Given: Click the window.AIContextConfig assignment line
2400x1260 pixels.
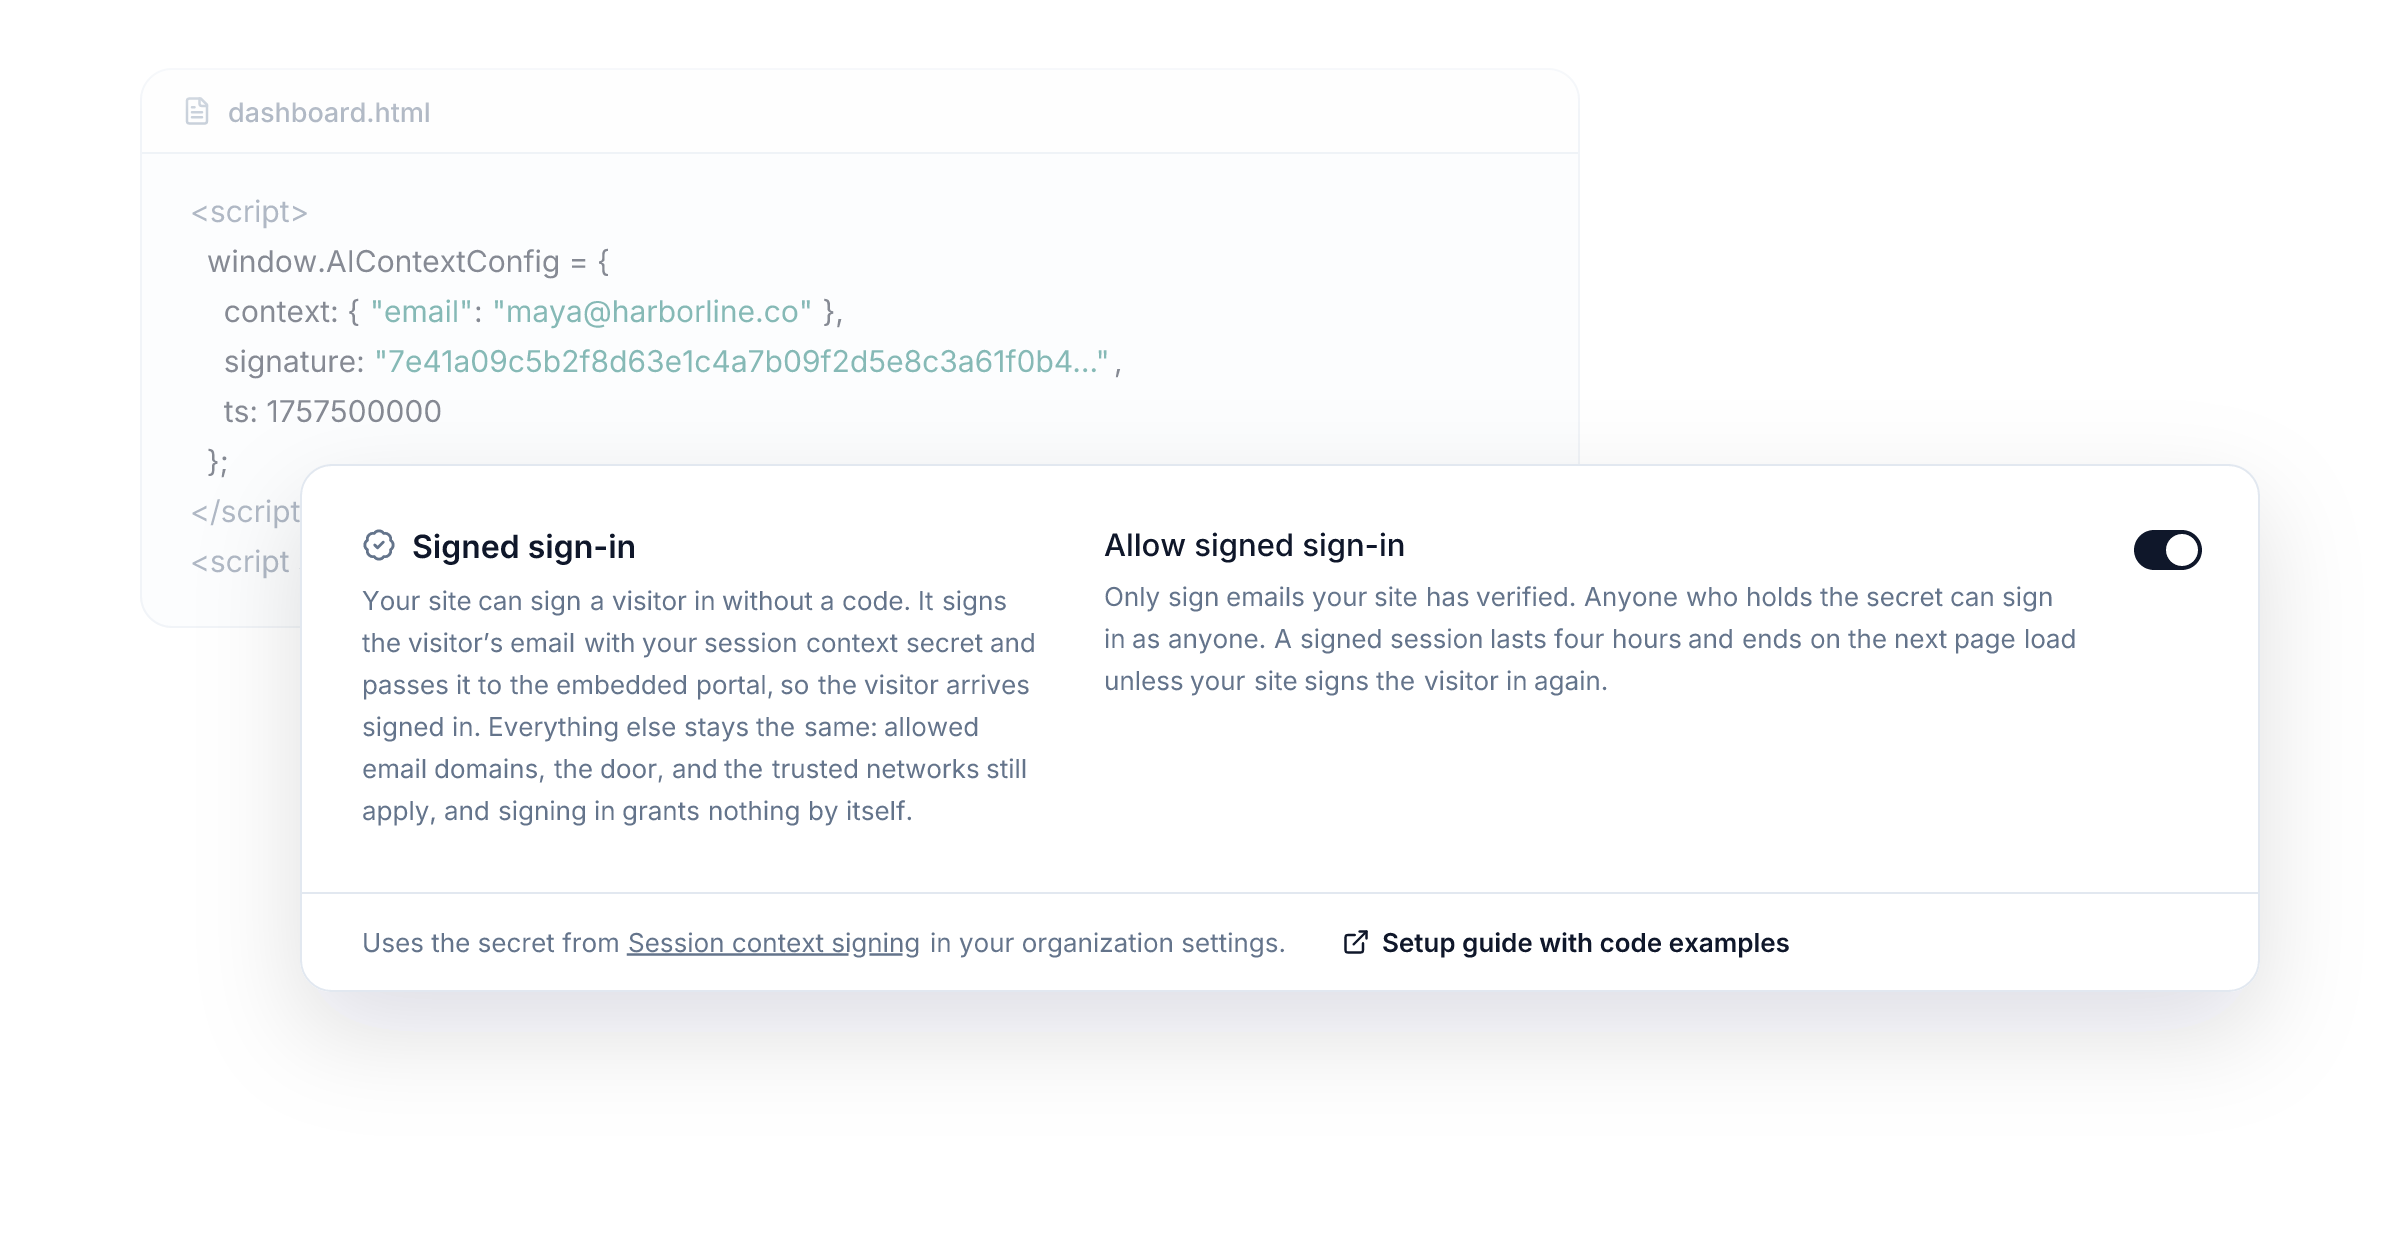Looking at the screenshot, I should (x=408, y=262).
